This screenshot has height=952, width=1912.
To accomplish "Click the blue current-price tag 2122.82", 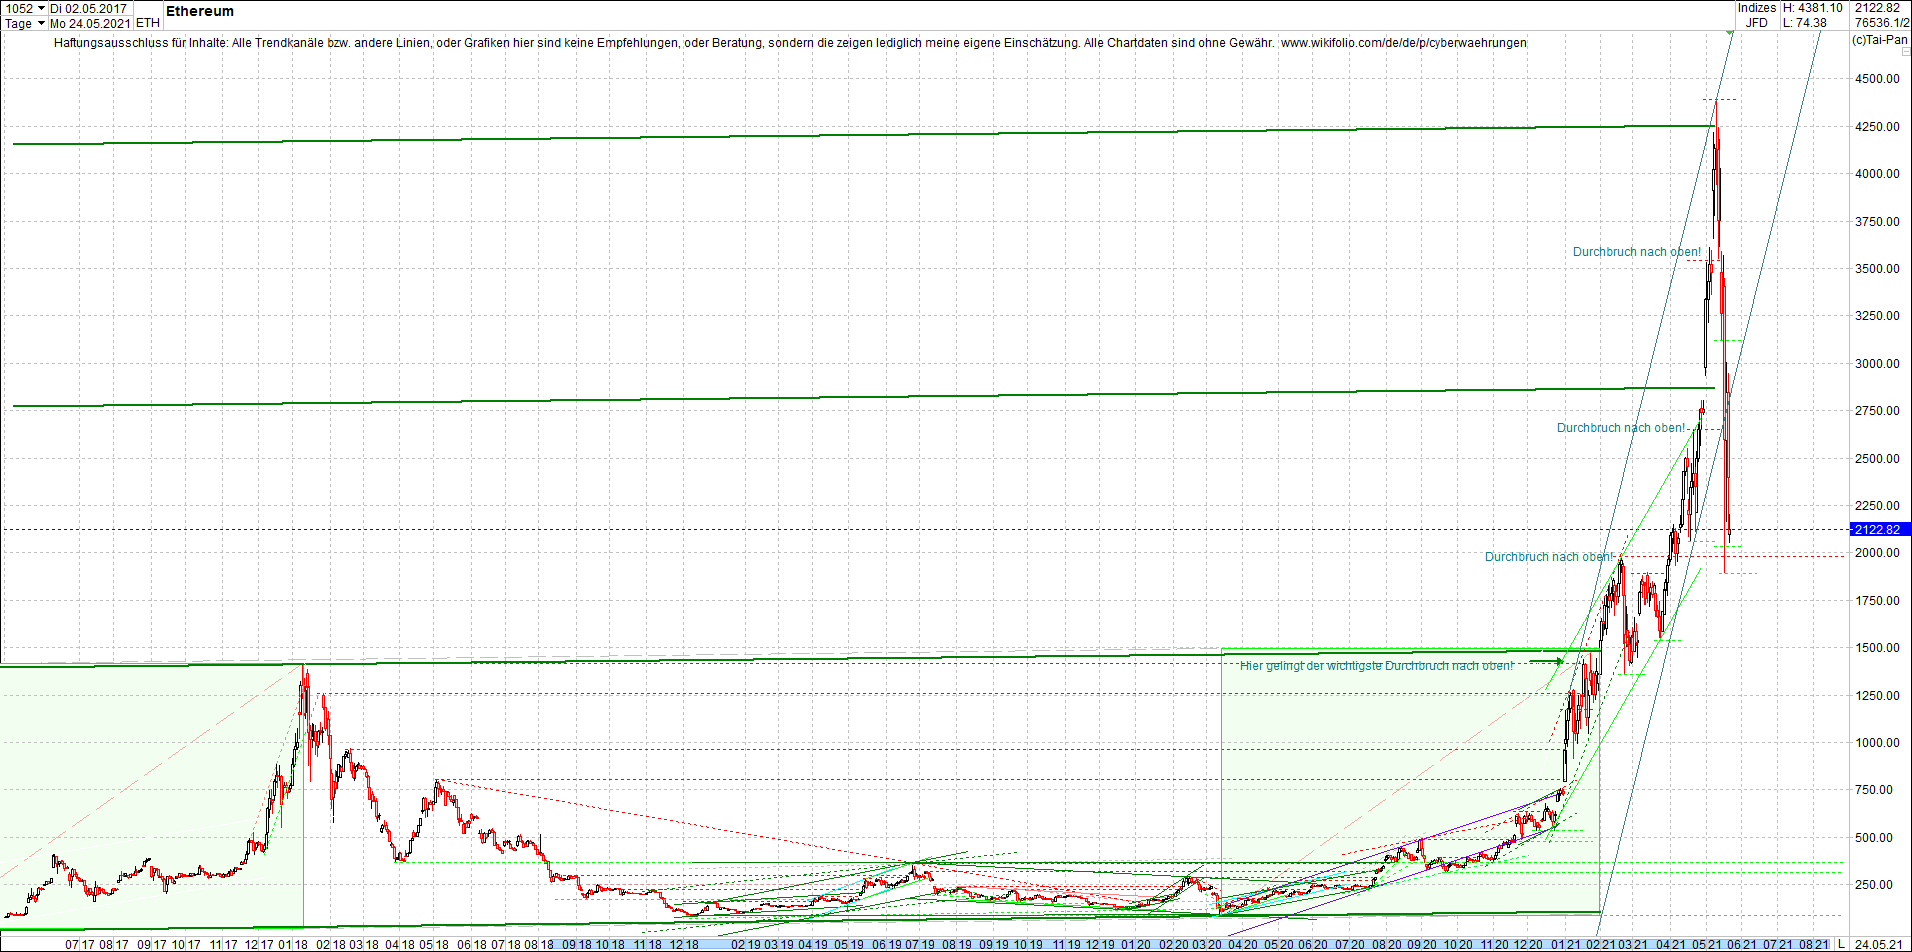I will point(1880,529).
